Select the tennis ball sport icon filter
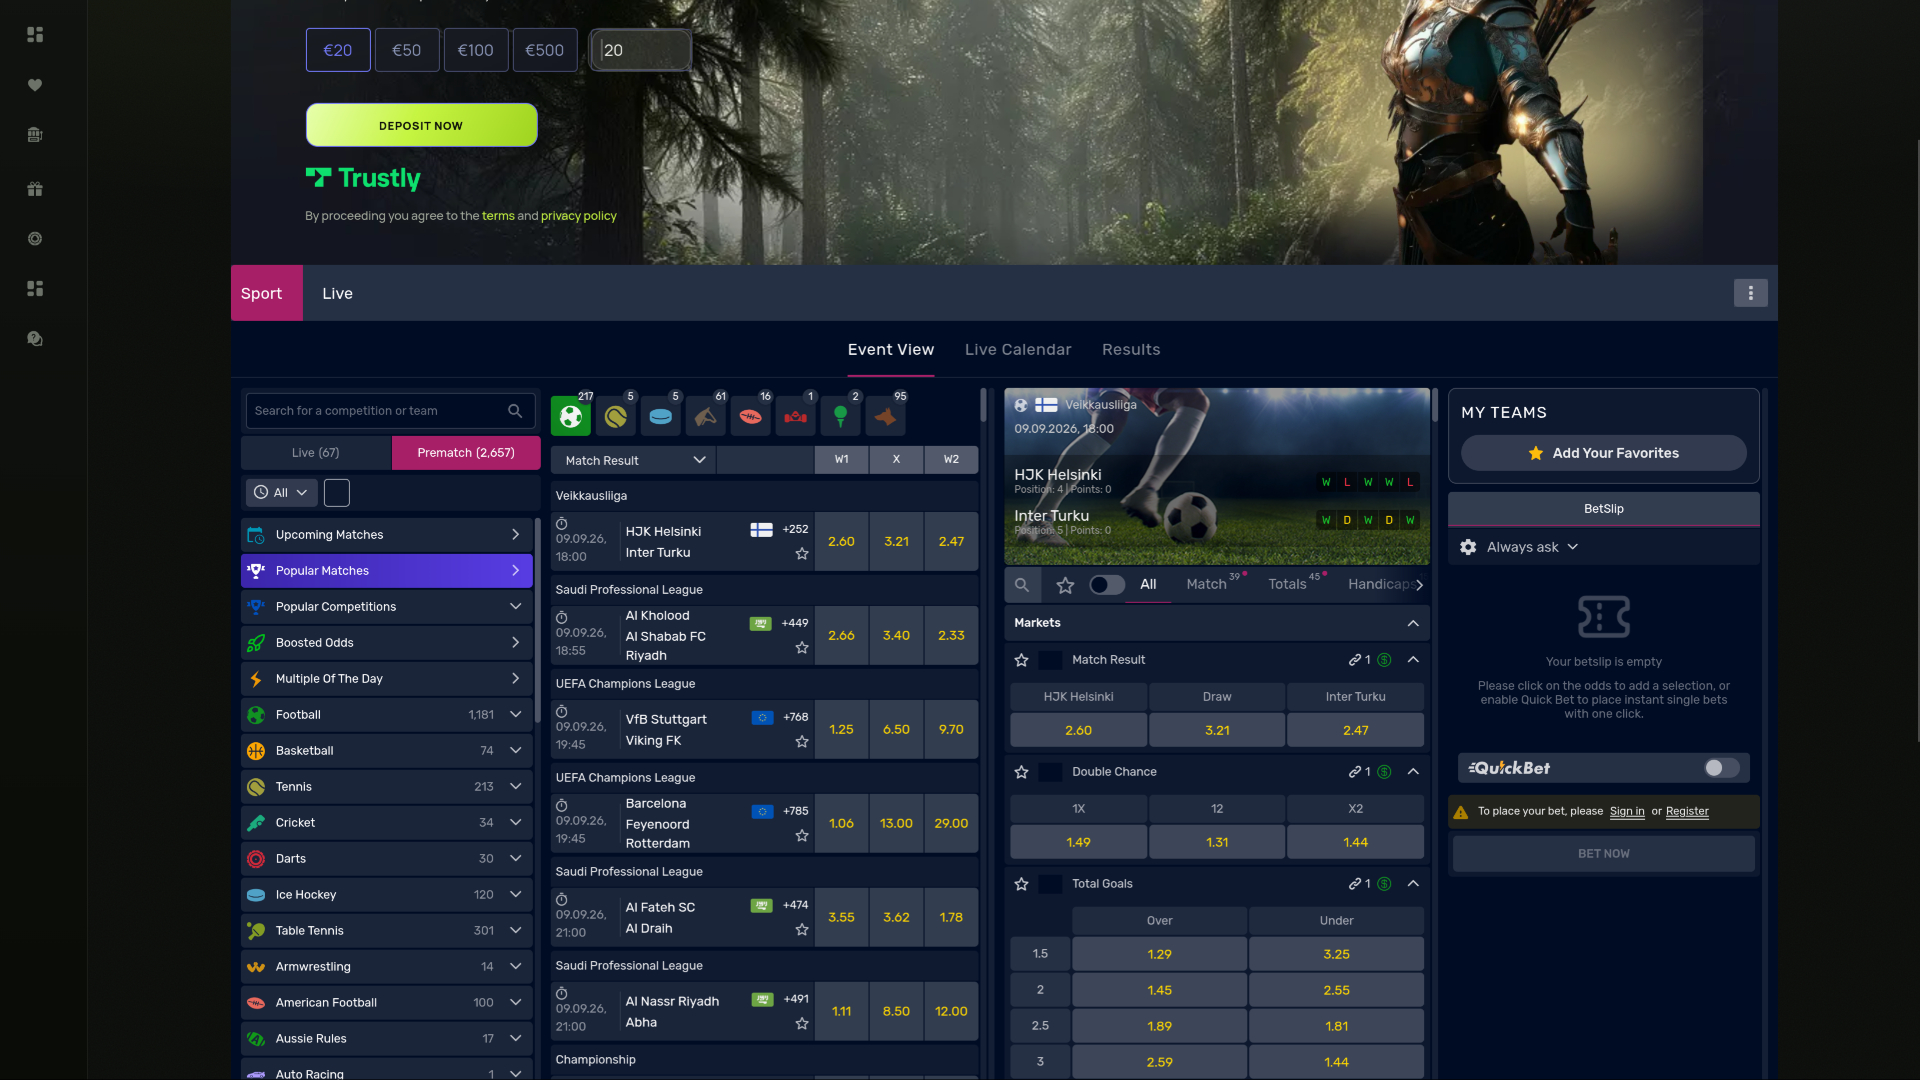 tap(615, 416)
